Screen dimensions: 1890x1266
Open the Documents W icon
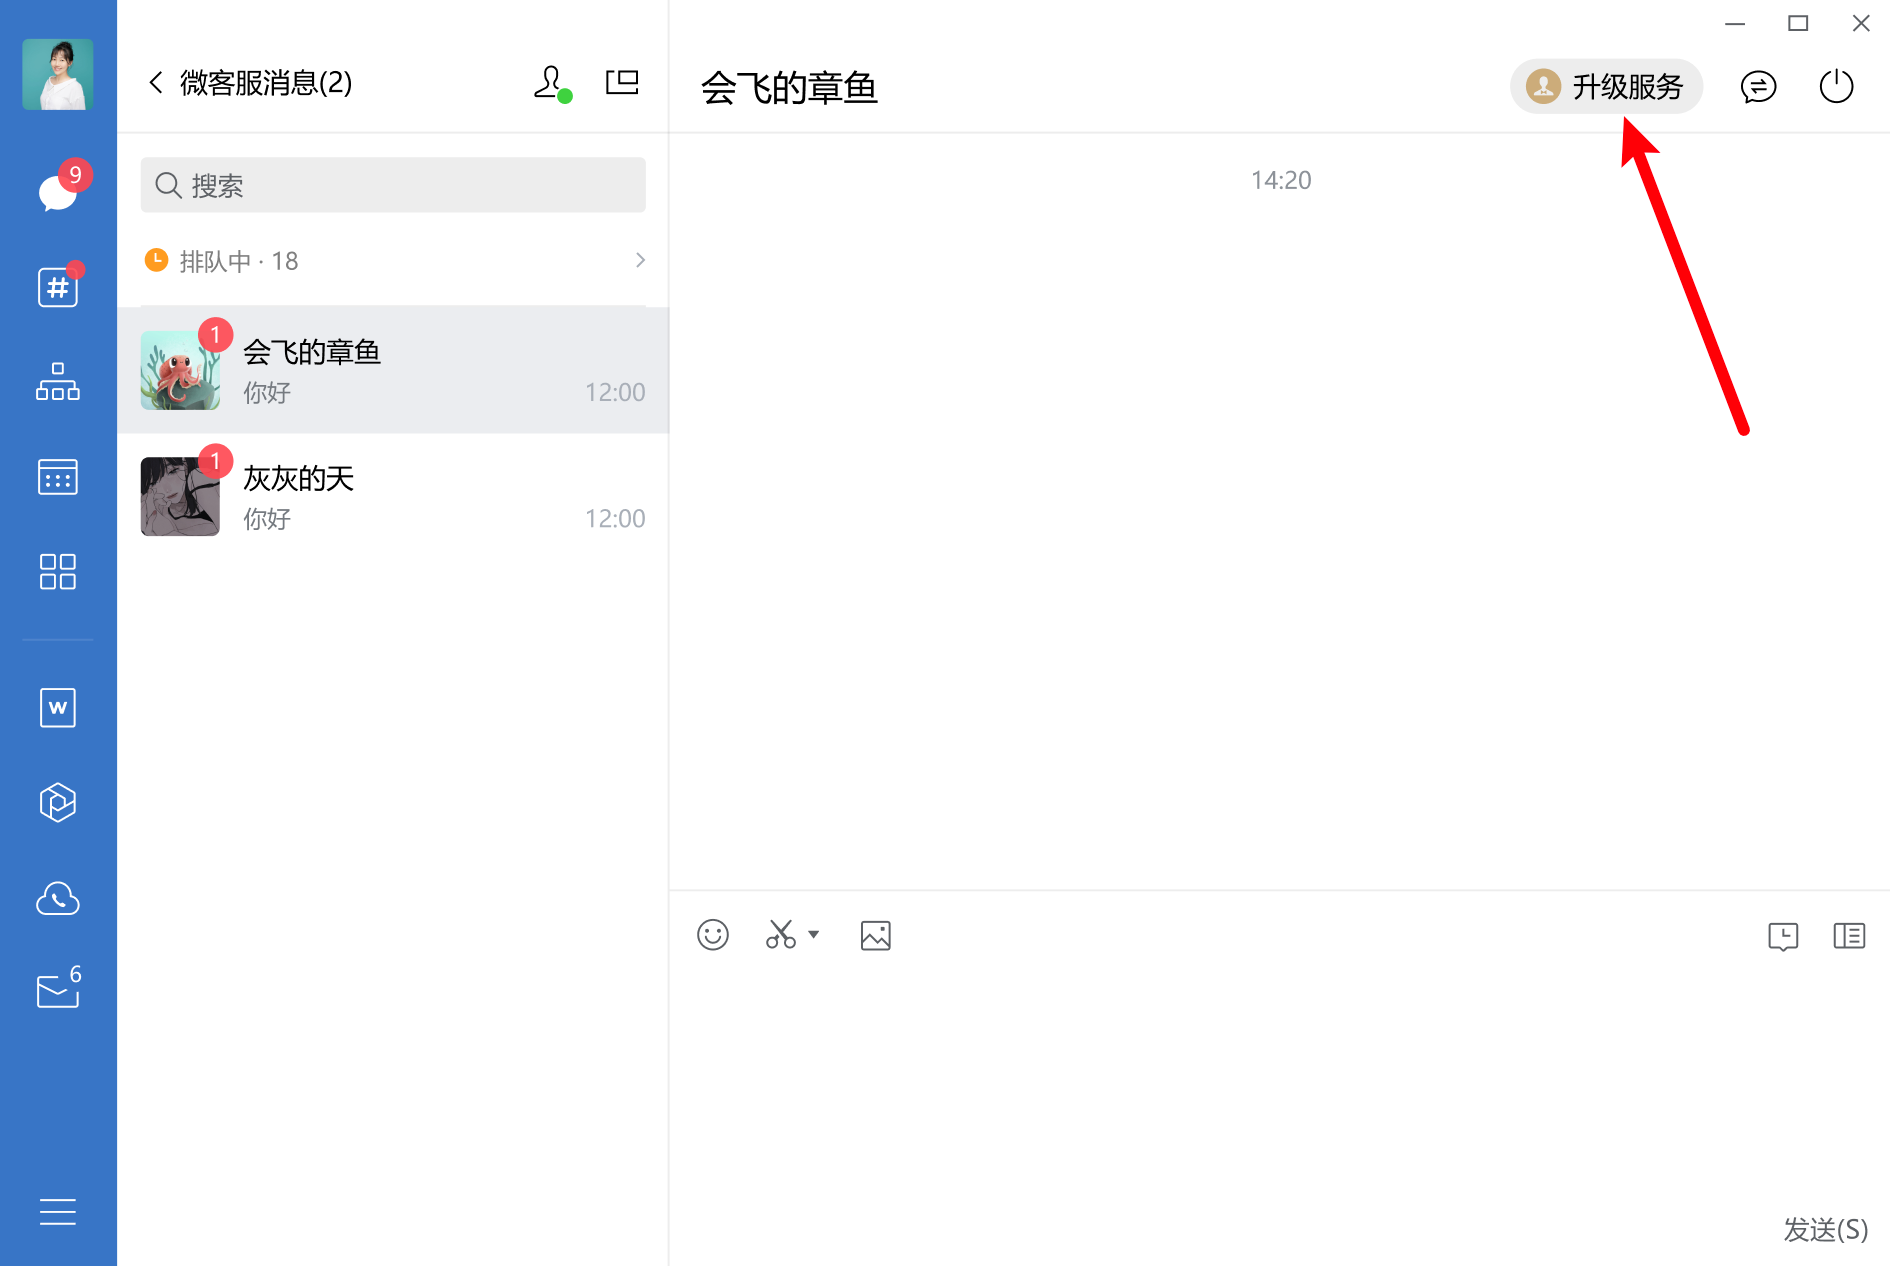click(x=57, y=708)
